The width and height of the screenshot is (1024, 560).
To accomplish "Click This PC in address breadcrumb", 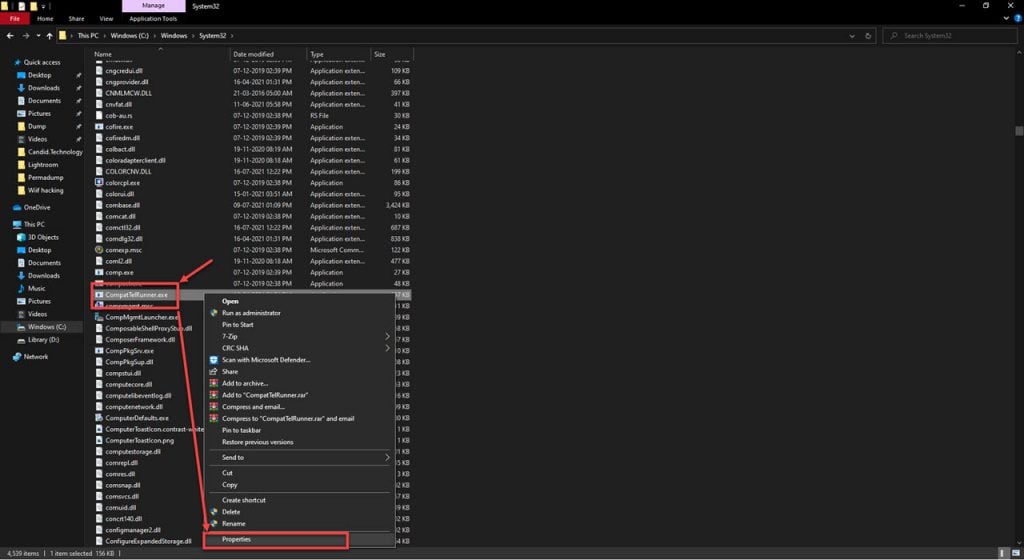I will (x=88, y=36).
